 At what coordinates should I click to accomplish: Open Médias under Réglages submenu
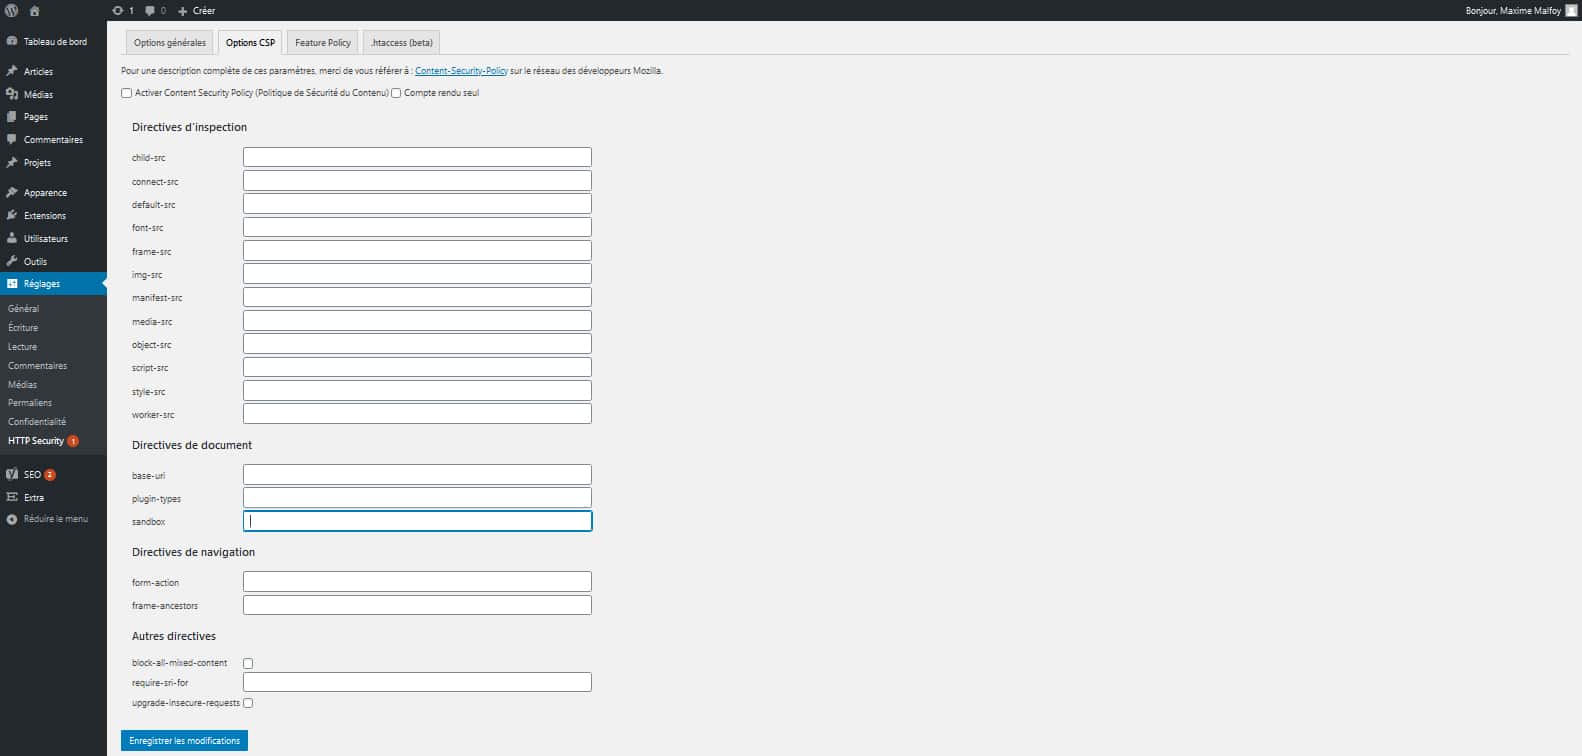pyautogui.click(x=22, y=385)
